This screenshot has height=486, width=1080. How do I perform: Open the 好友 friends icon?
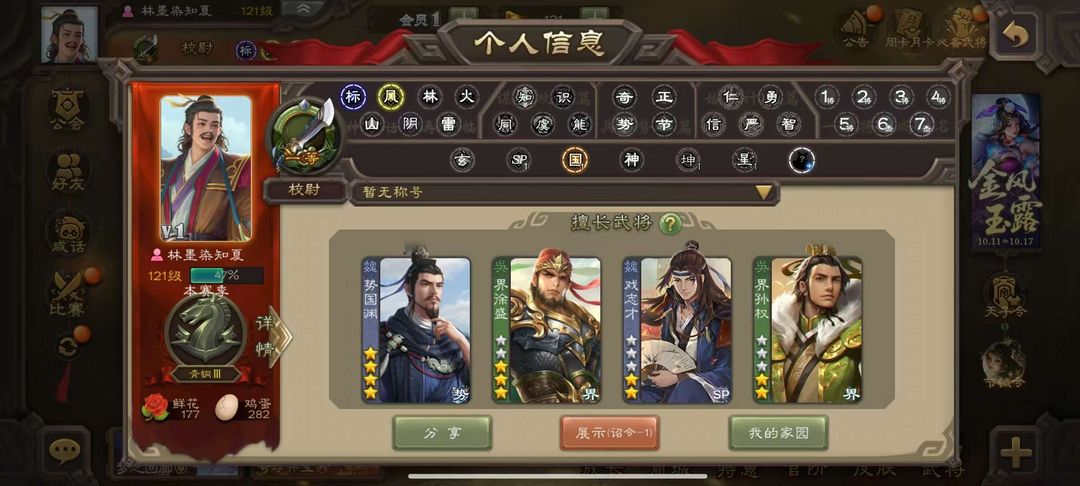[68, 171]
